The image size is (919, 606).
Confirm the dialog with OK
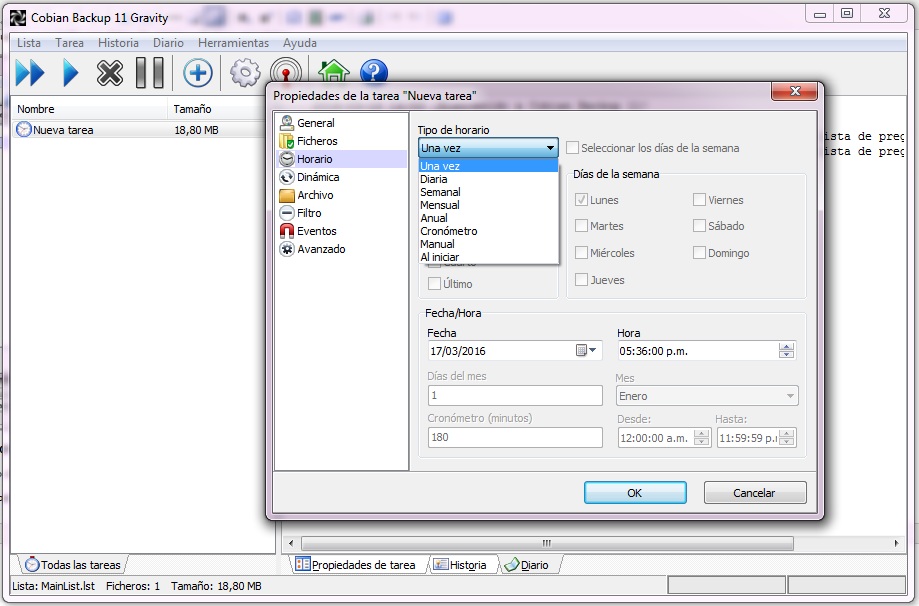635,493
